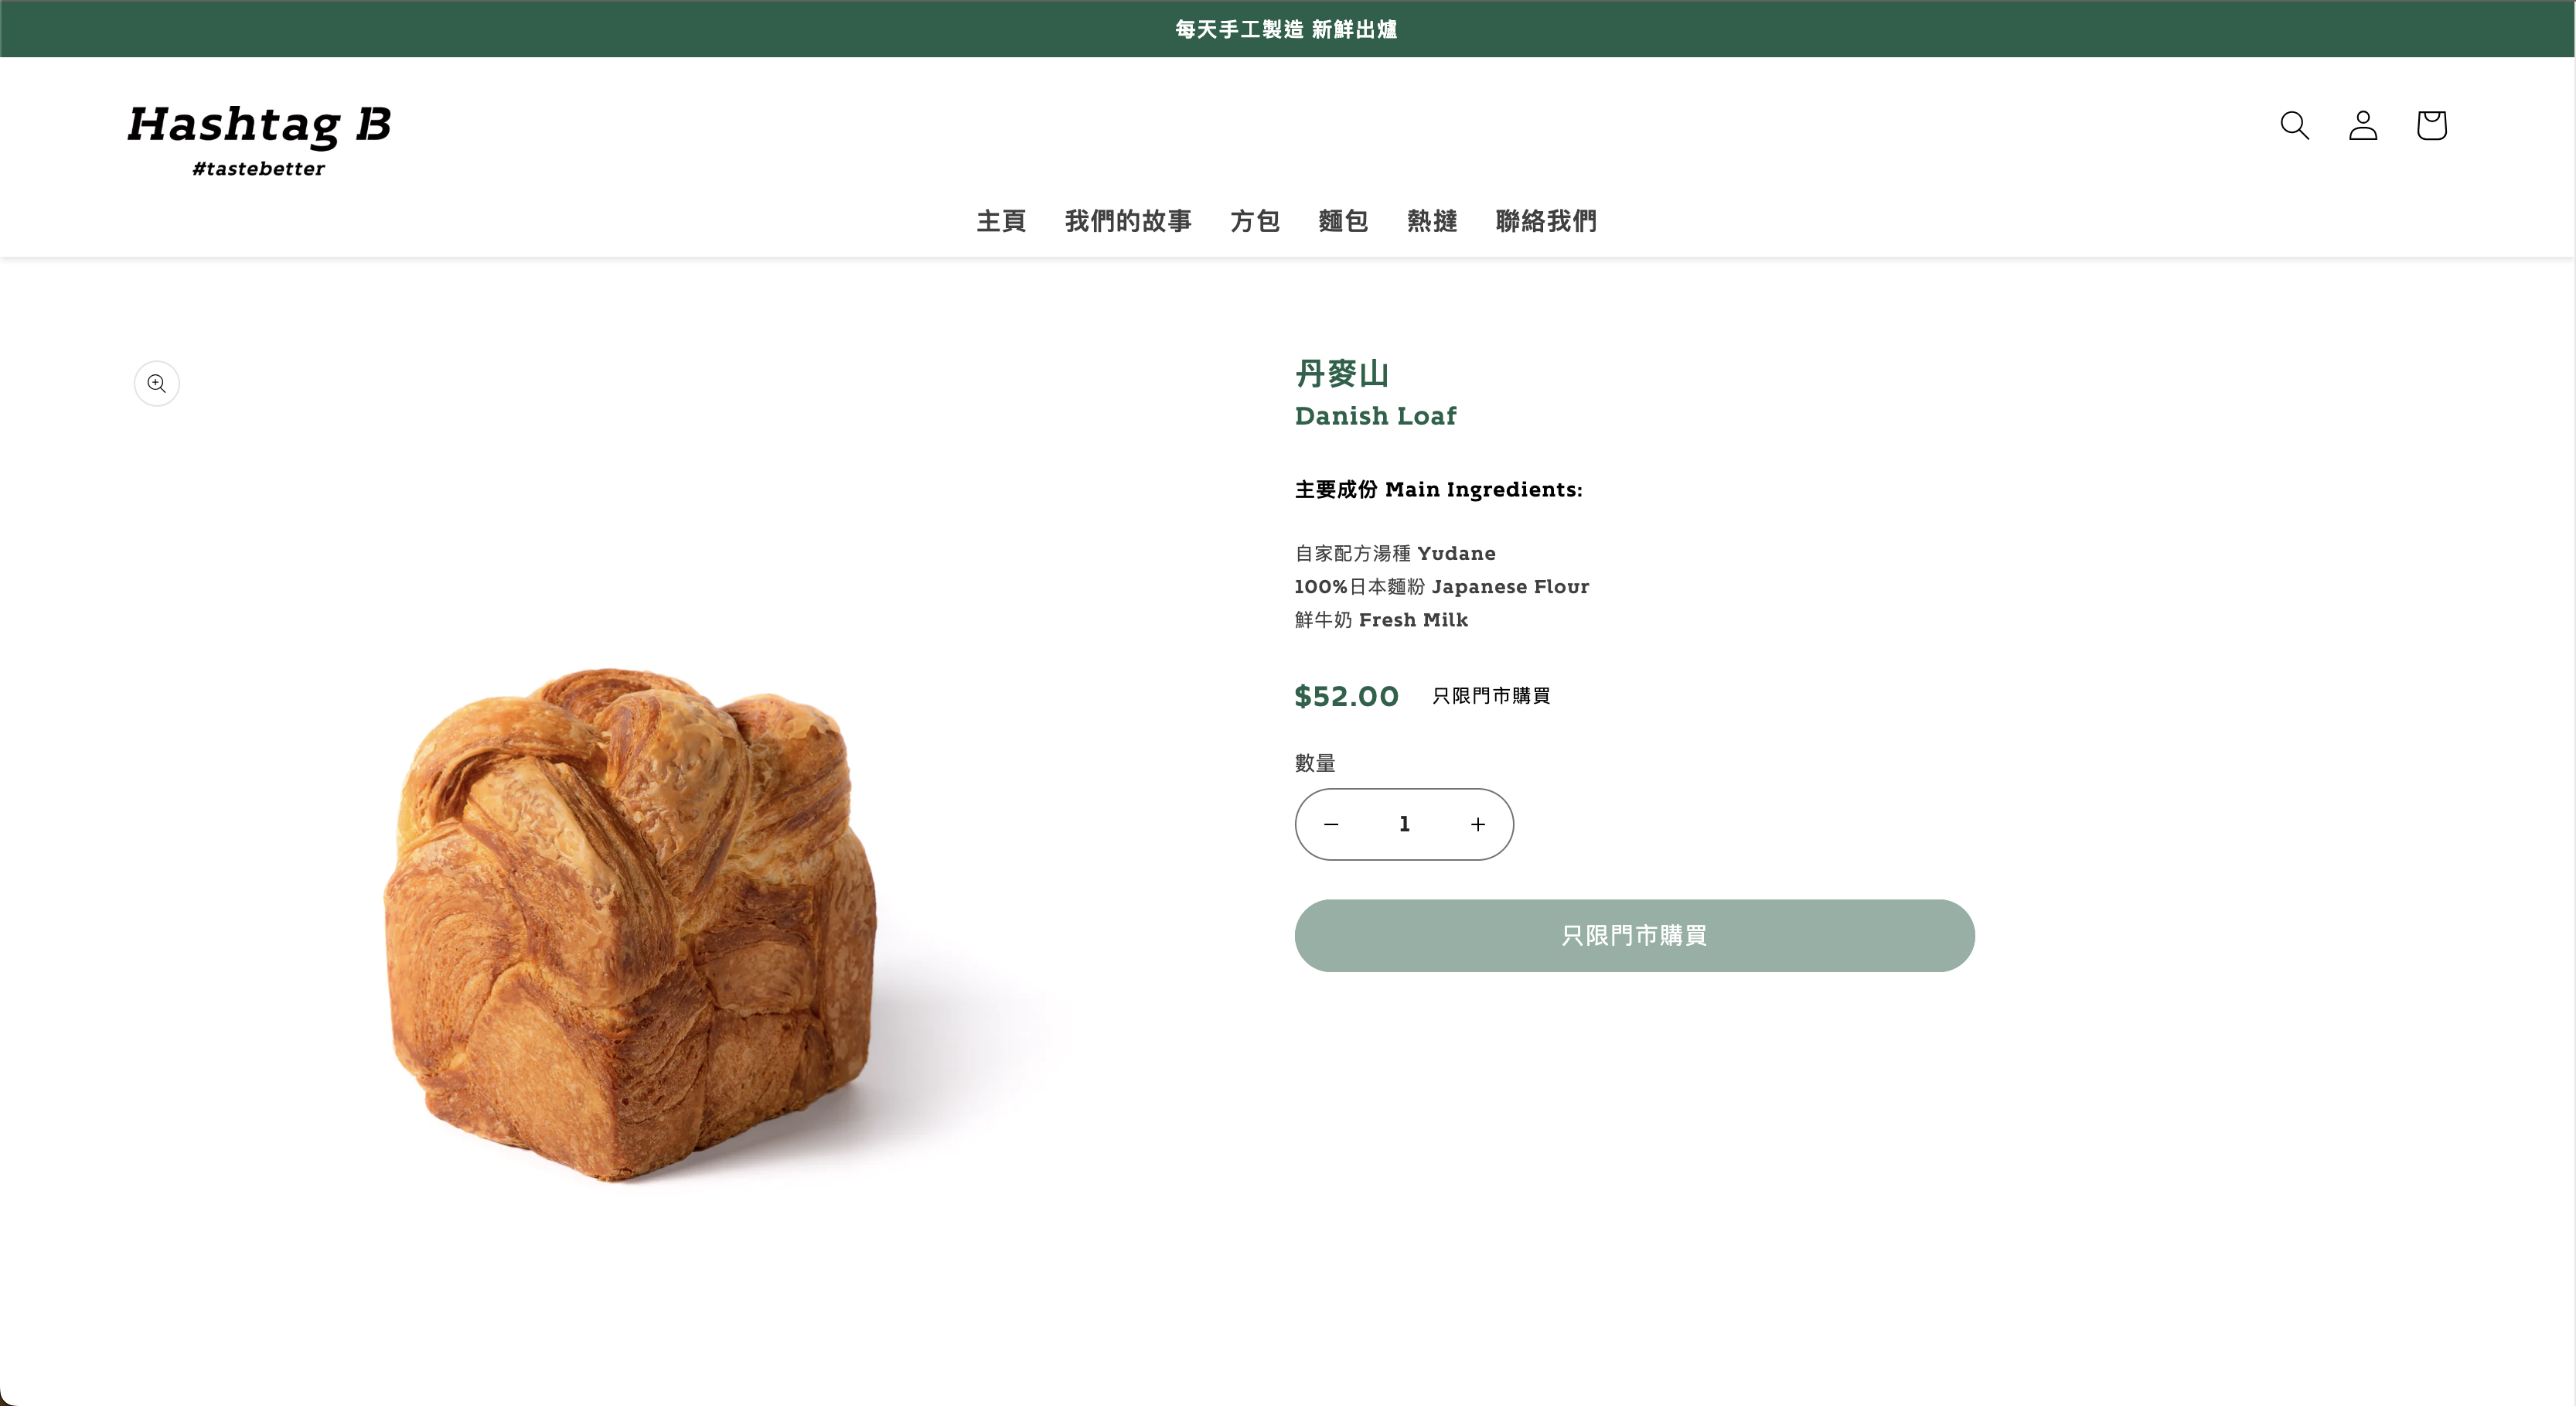Screen dimensions: 2576x1406
Task: Click the 只限門市購買 green button
Action: point(1634,935)
